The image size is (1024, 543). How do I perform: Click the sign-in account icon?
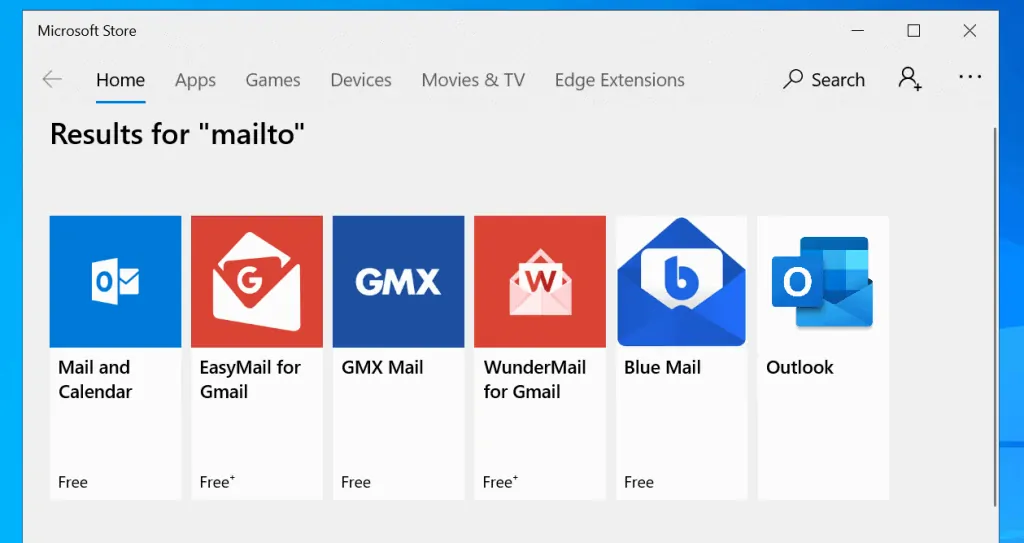click(x=909, y=80)
